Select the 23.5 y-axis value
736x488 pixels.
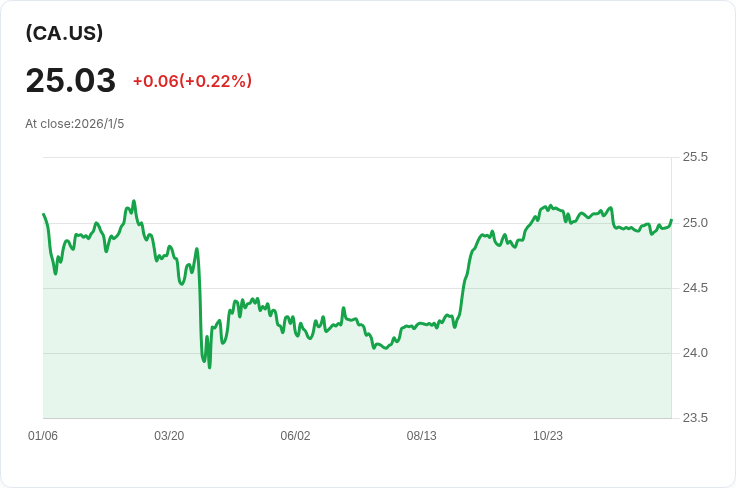(695, 418)
